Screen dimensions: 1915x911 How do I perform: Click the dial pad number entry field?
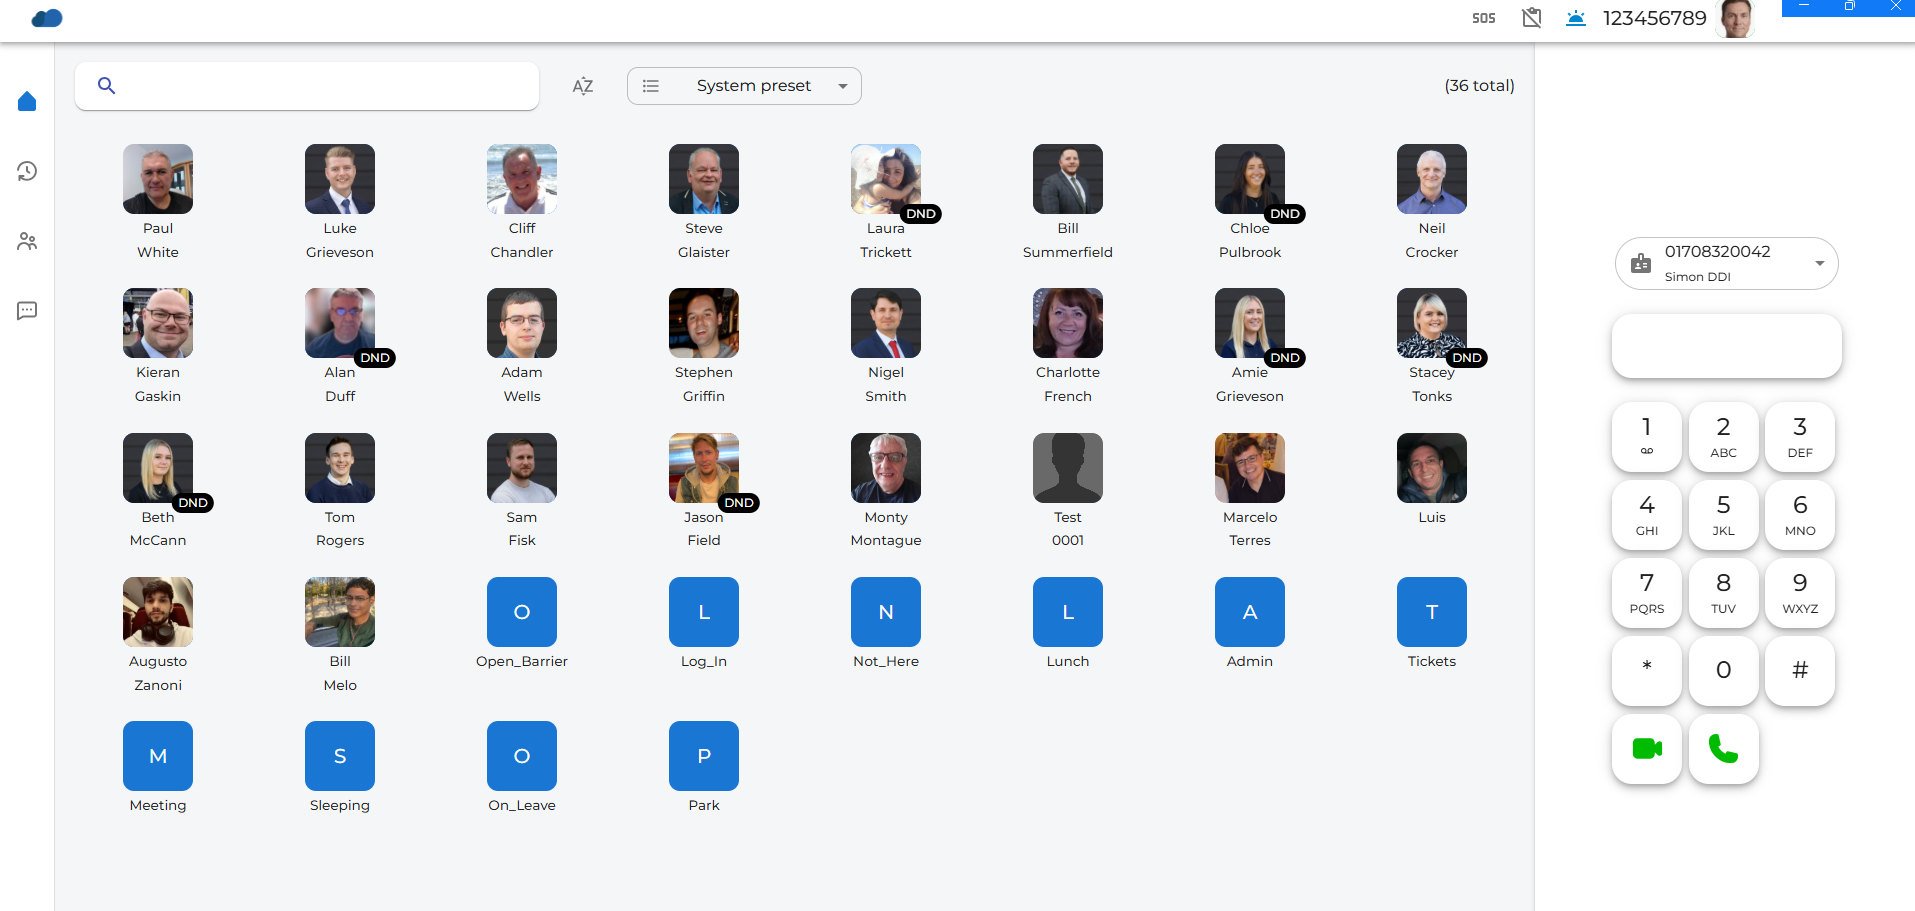coord(1726,346)
